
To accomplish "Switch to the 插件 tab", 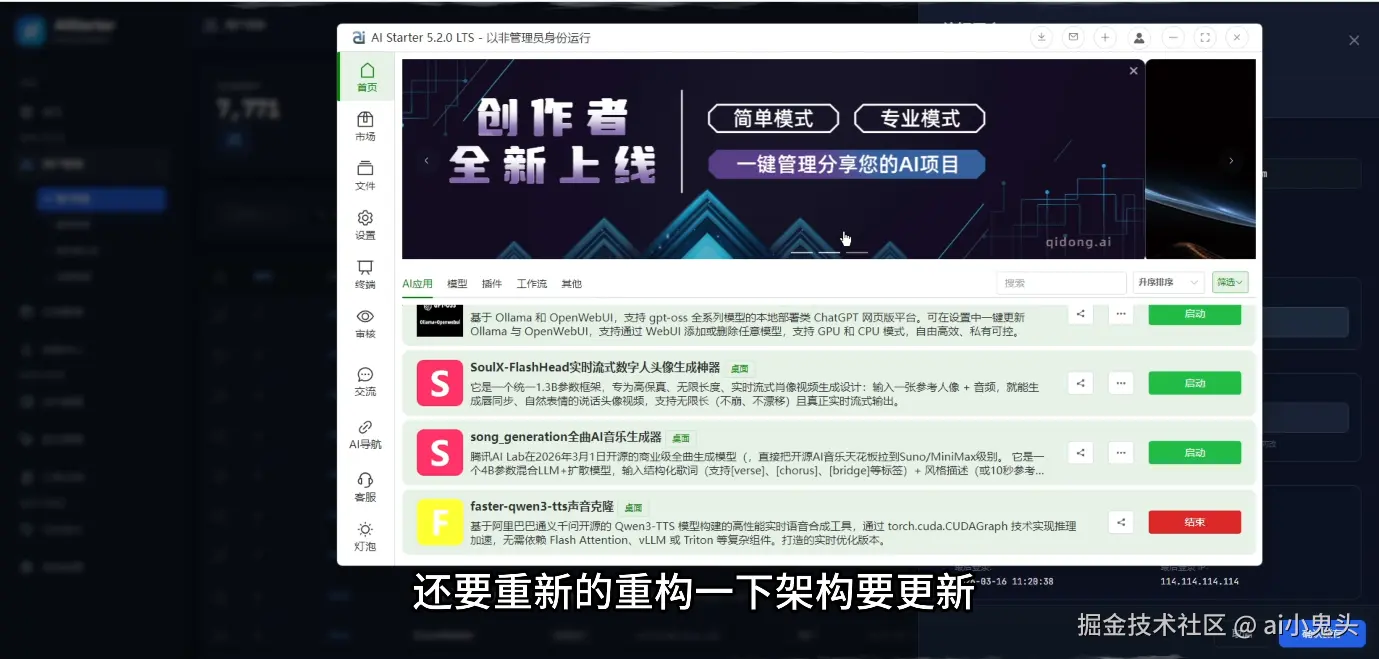I will click(492, 284).
